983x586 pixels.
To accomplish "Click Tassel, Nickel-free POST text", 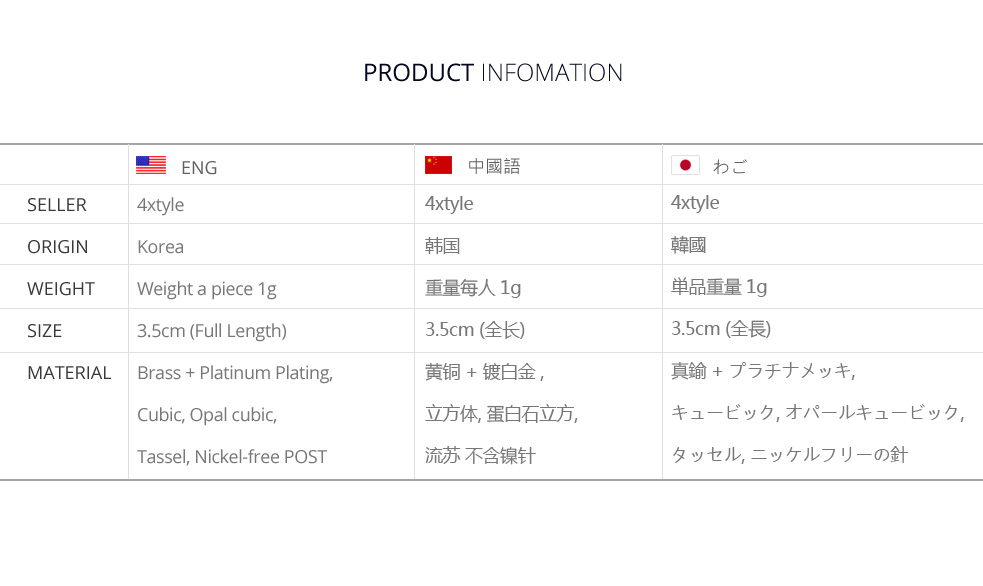I will [x=232, y=457].
